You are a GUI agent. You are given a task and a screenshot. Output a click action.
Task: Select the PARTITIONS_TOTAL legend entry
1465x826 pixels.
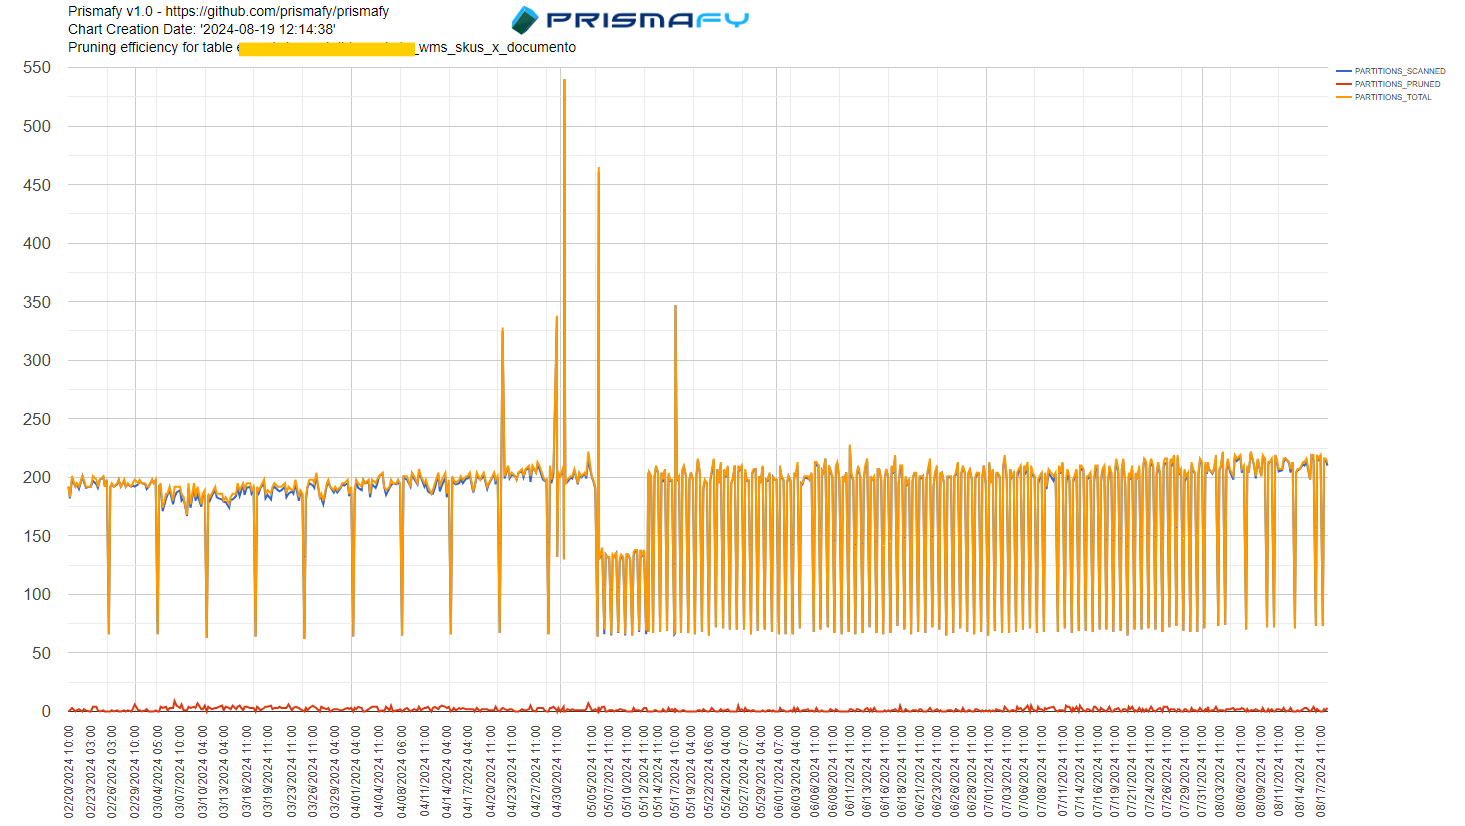(1384, 97)
